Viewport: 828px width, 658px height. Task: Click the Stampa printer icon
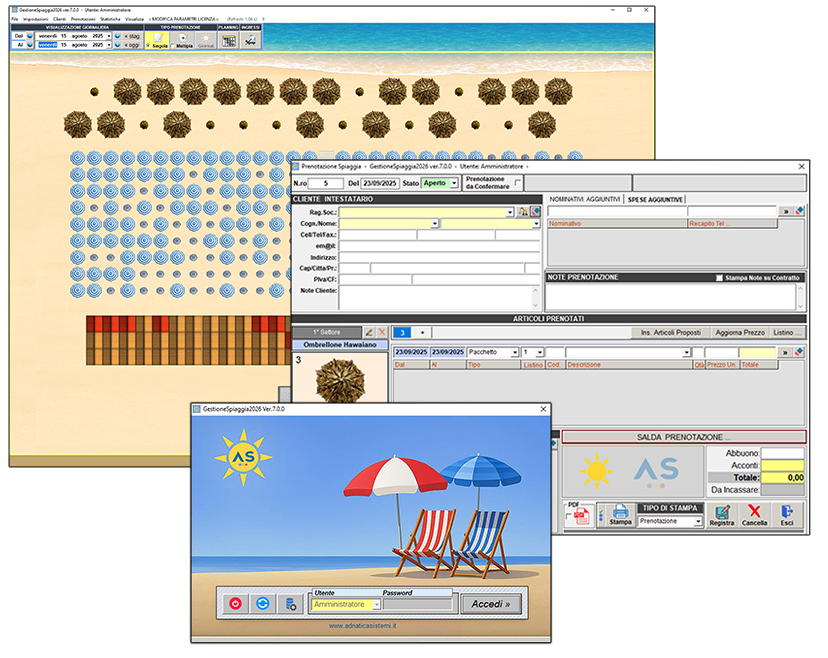click(620, 515)
